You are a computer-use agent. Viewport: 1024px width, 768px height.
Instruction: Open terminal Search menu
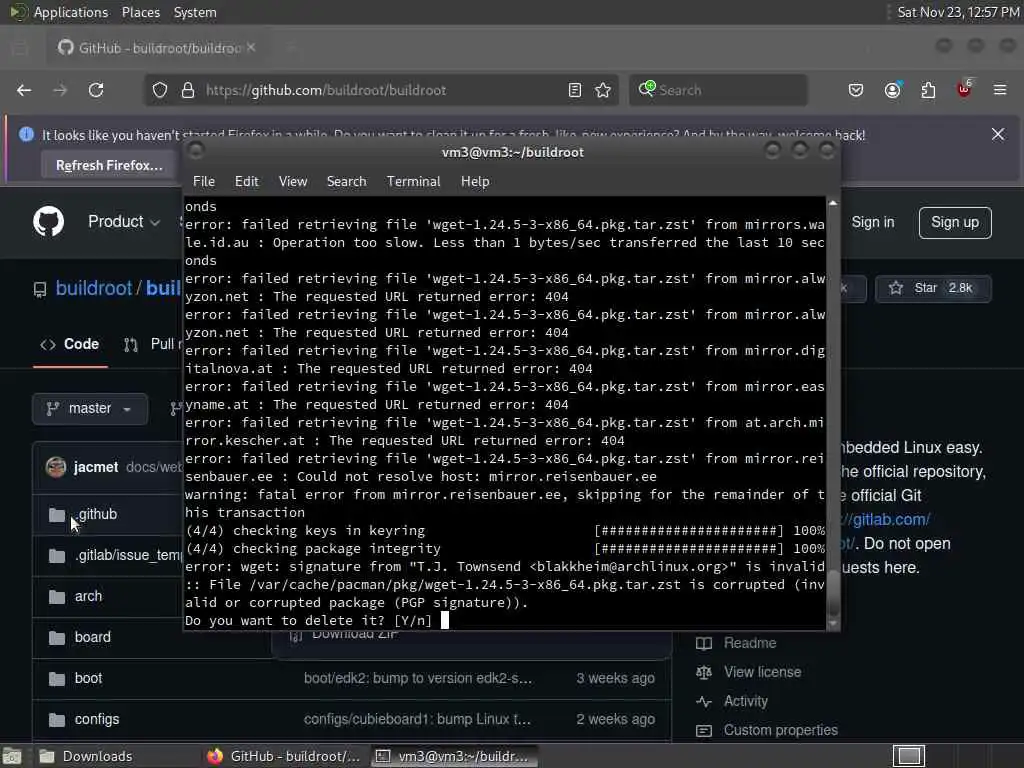pyautogui.click(x=346, y=182)
